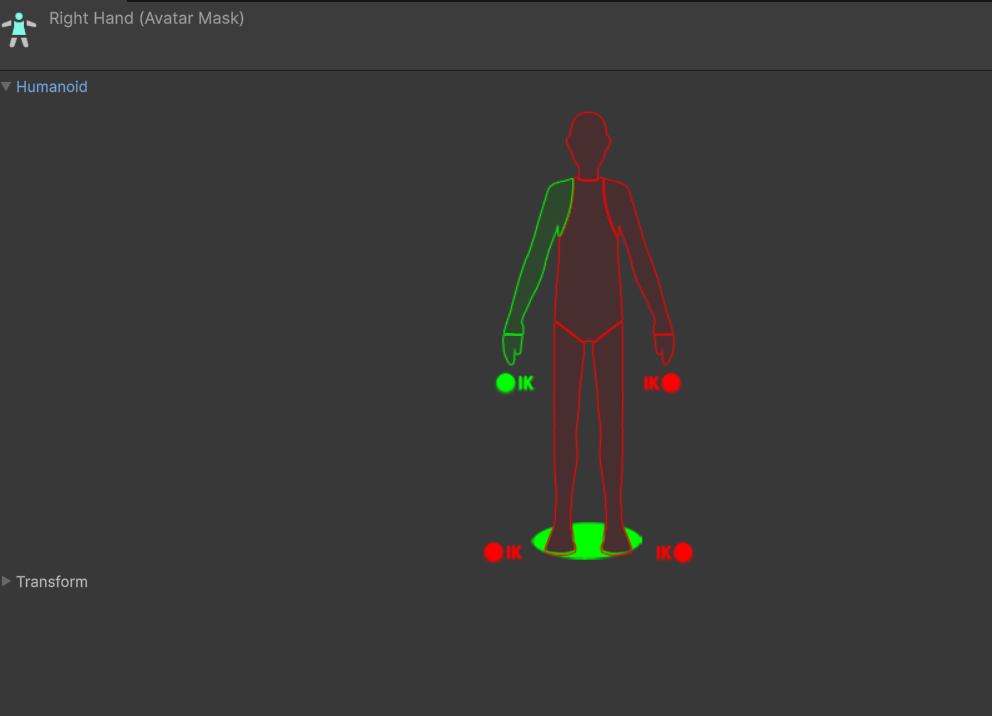Image resolution: width=992 pixels, height=716 pixels.
Task: Disable the green hand fingers on avatar
Action: tap(512, 349)
